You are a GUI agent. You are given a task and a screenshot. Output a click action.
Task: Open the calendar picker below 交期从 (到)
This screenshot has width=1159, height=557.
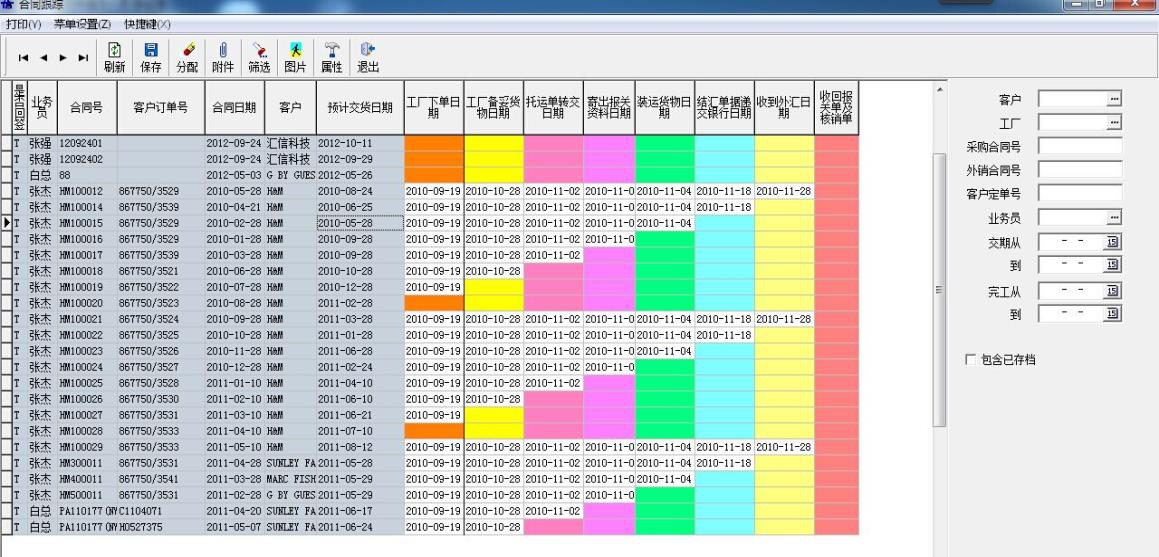[x=1113, y=264]
